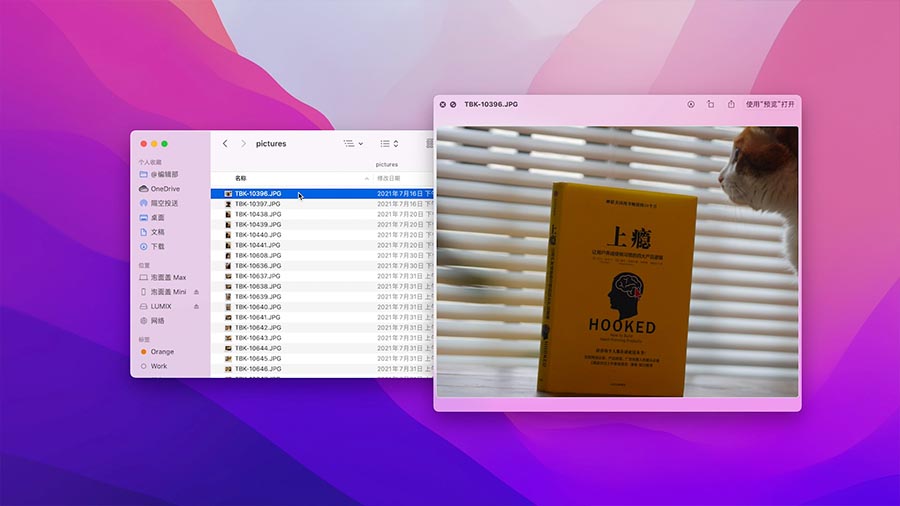Select 网络 network location in the sidebar
Screen dimensions: 900x506
[x=157, y=321]
